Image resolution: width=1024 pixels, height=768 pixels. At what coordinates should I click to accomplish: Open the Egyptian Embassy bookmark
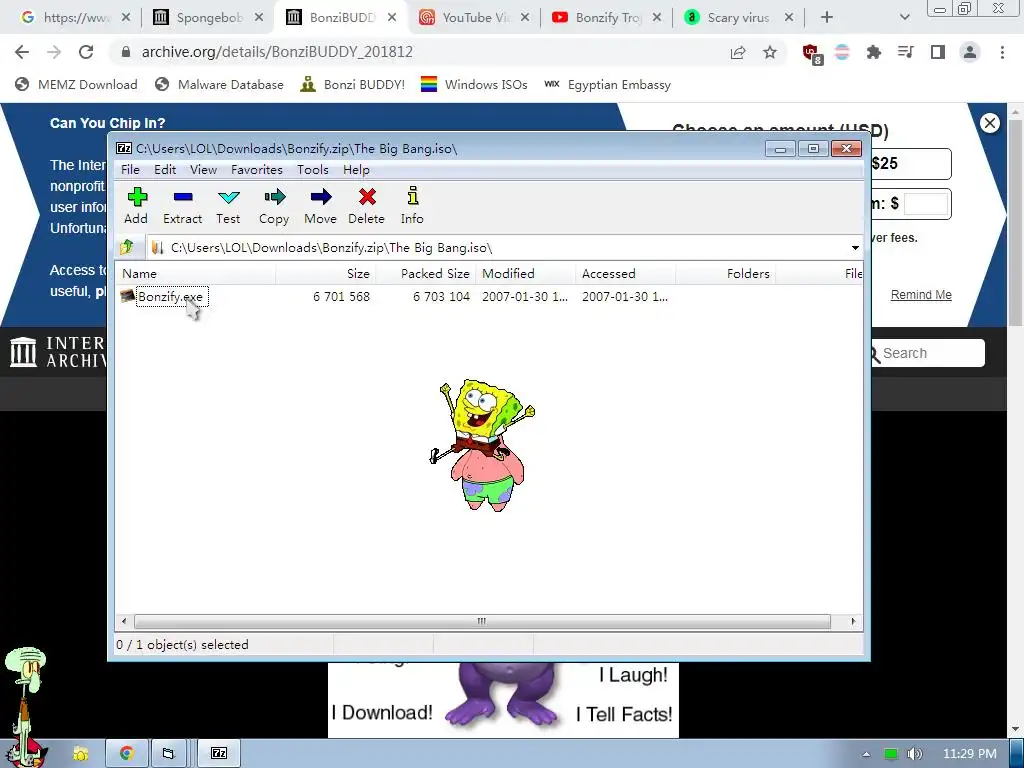tap(607, 84)
